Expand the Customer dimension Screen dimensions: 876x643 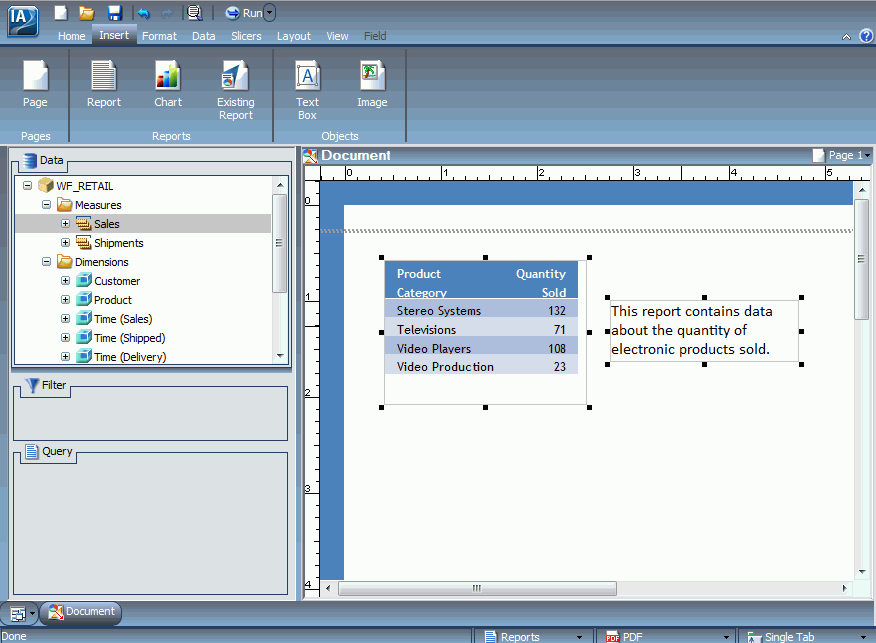click(x=65, y=280)
